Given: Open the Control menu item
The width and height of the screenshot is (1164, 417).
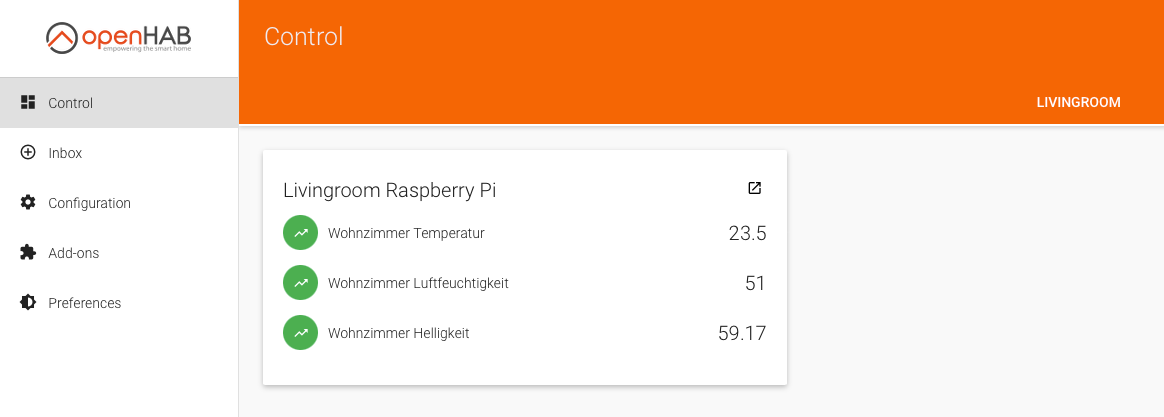Looking at the screenshot, I should tap(71, 103).
